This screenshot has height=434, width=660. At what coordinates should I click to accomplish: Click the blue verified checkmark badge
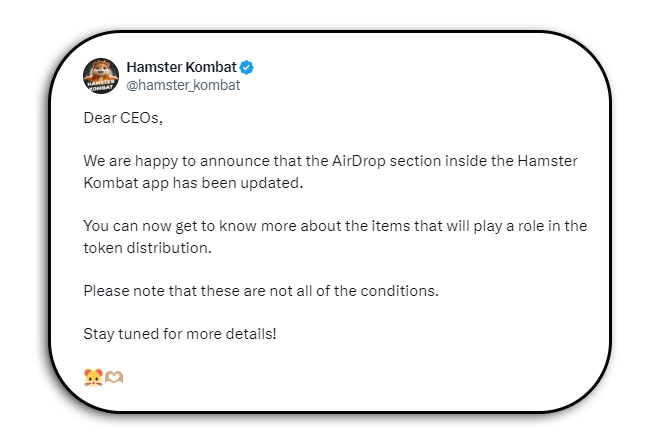tap(247, 67)
